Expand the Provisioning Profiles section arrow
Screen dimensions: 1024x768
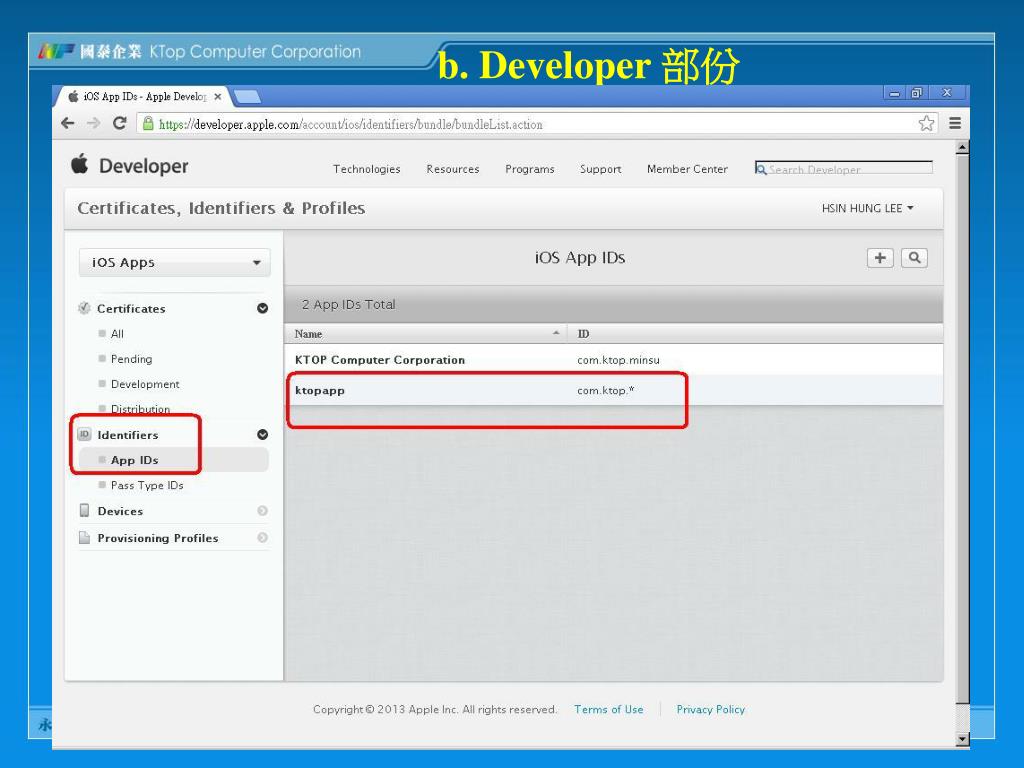pos(263,537)
